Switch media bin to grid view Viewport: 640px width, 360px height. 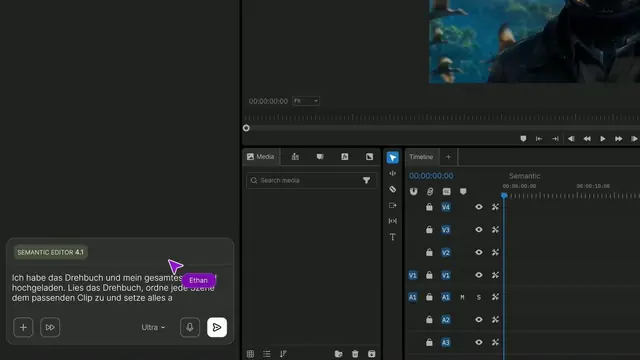250,354
